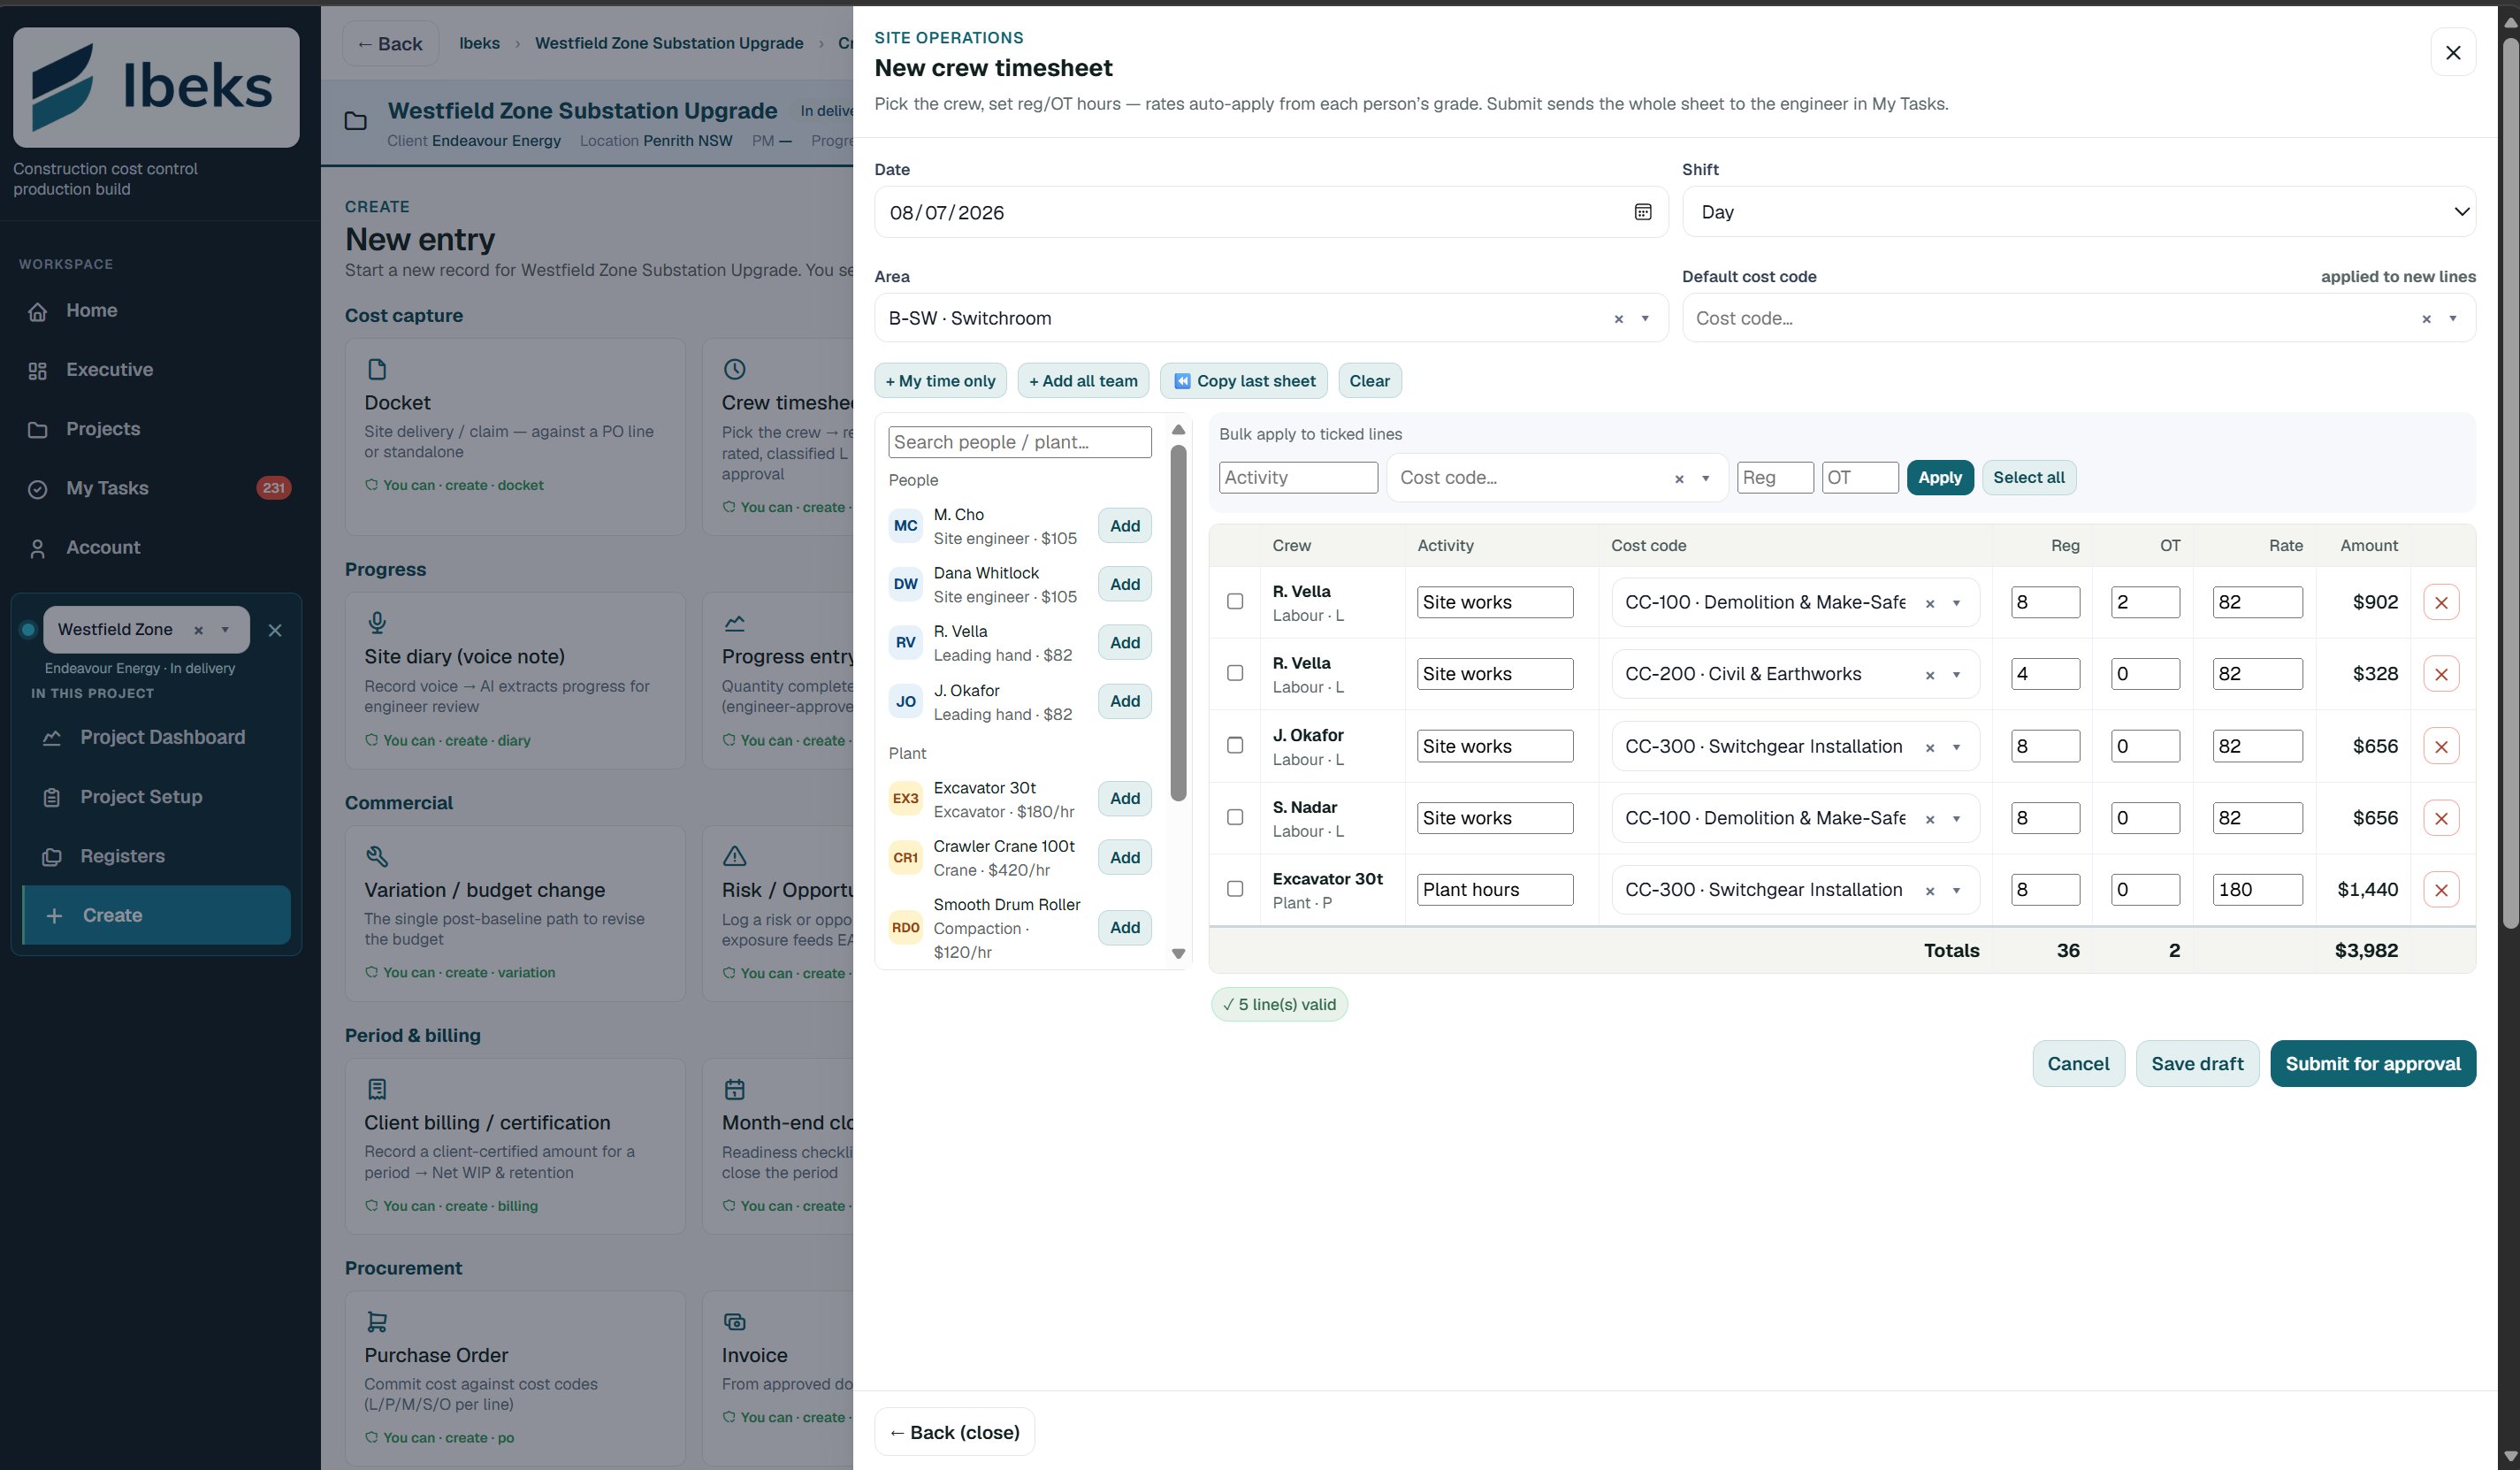Tick the R. Vella CC-200 line checkbox
This screenshot has height=1470, width=2520.
1235,673
